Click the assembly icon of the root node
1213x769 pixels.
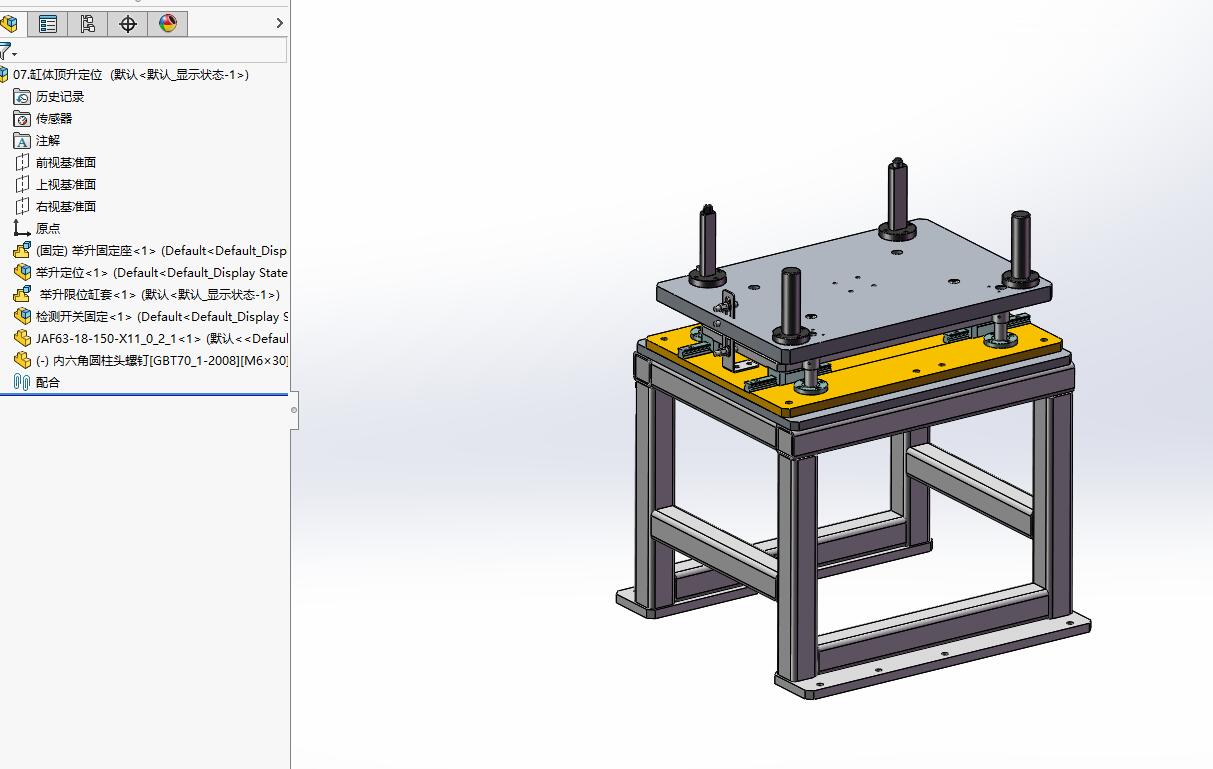click(x=4, y=75)
